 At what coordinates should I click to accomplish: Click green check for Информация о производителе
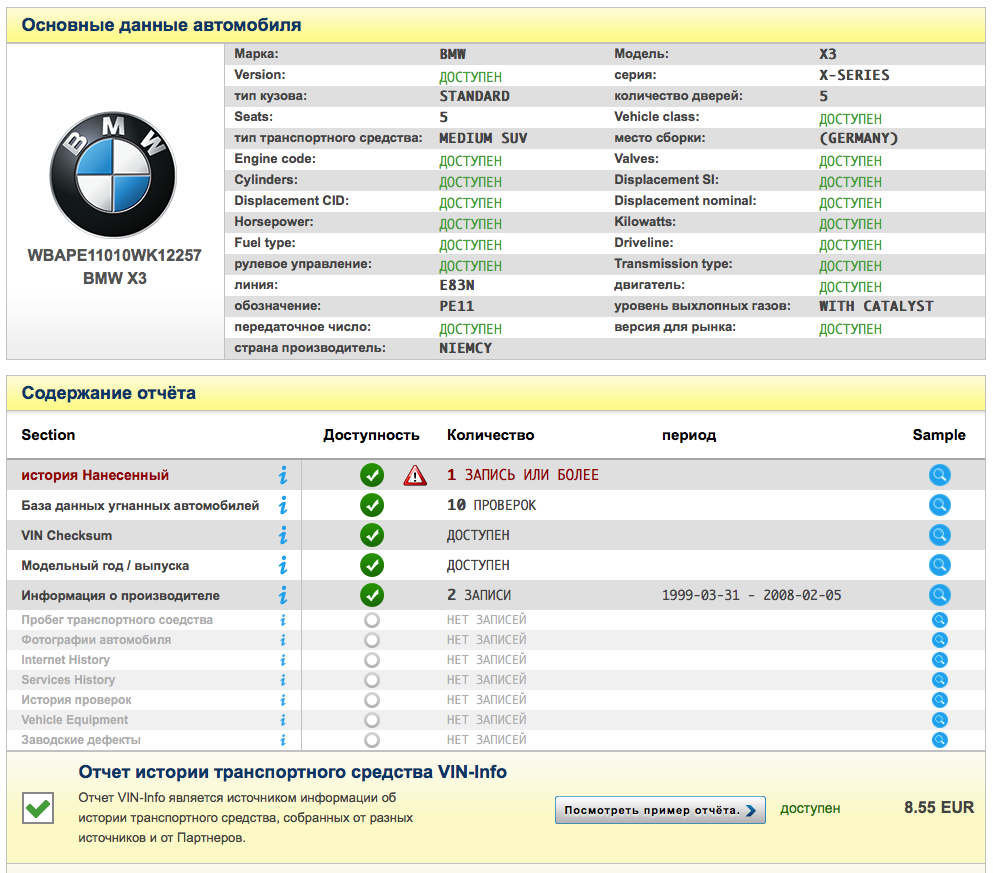pos(372,595)
